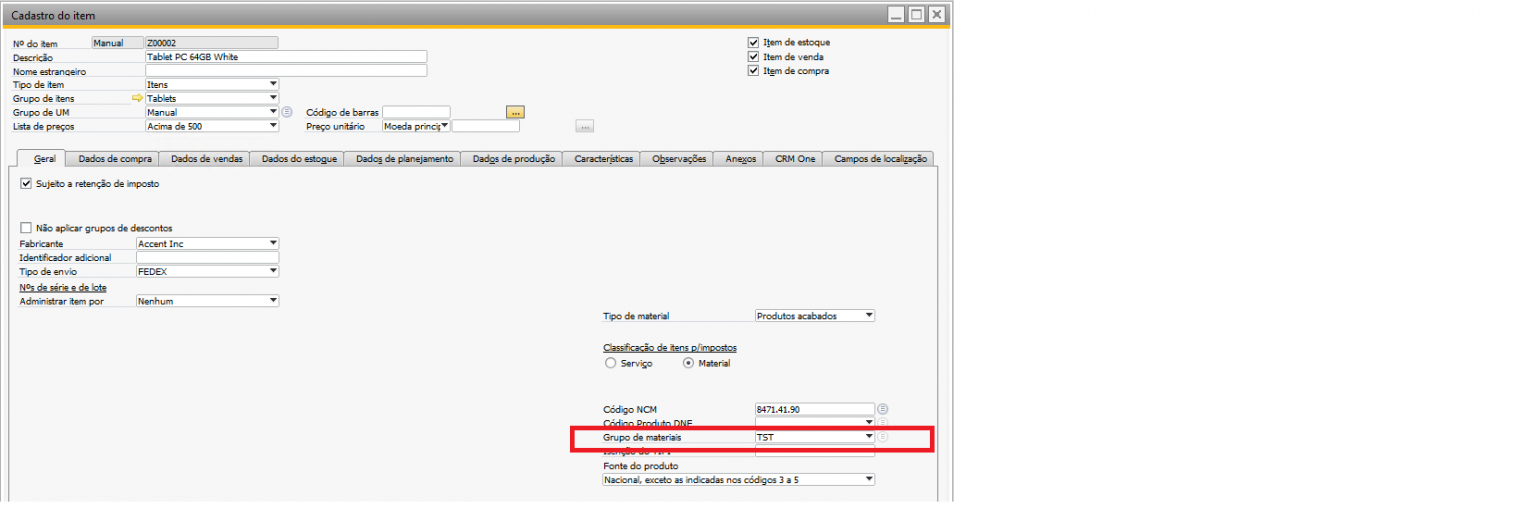Click the gray ellipsis button beside Preço unitário

585,126
